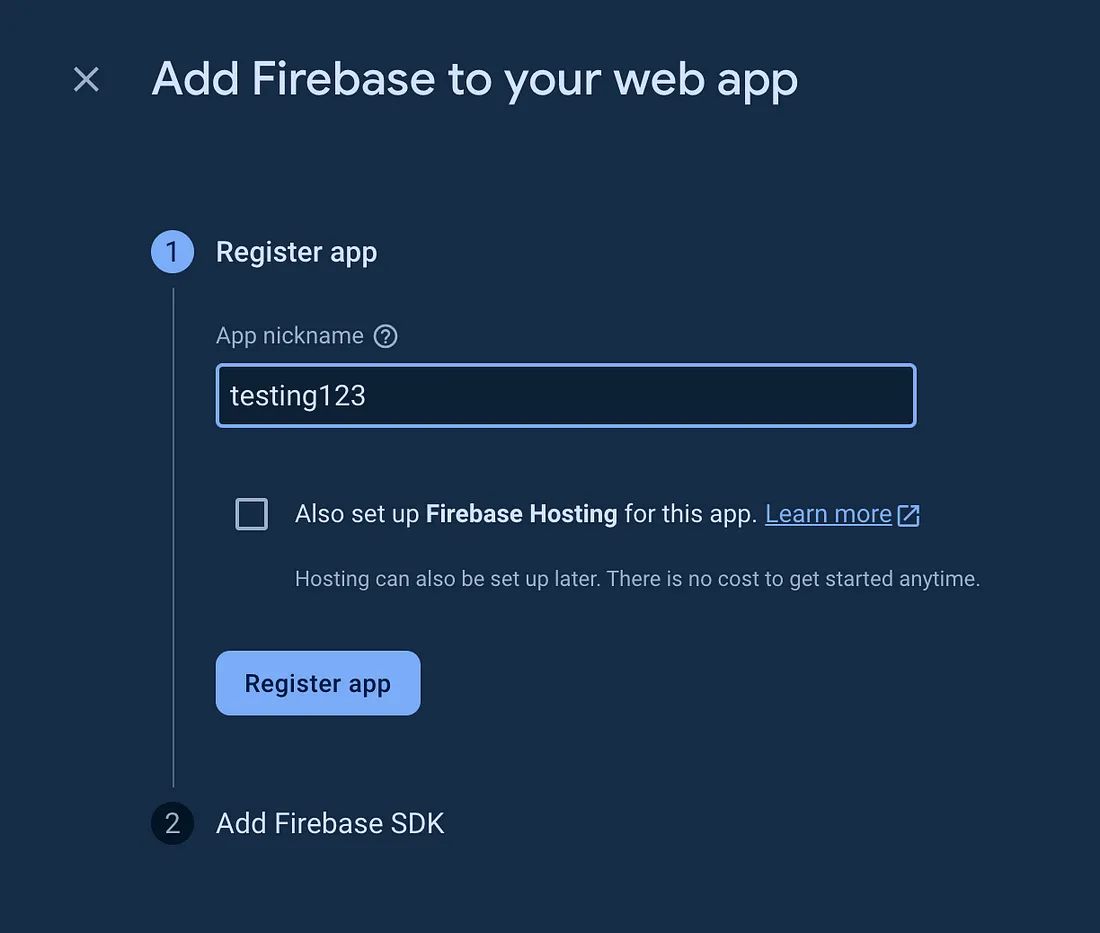The height and width of the screenshot is (933, 1100).
Task: Click the vertical line connecting the steps
Action: (x=174, y=540)
